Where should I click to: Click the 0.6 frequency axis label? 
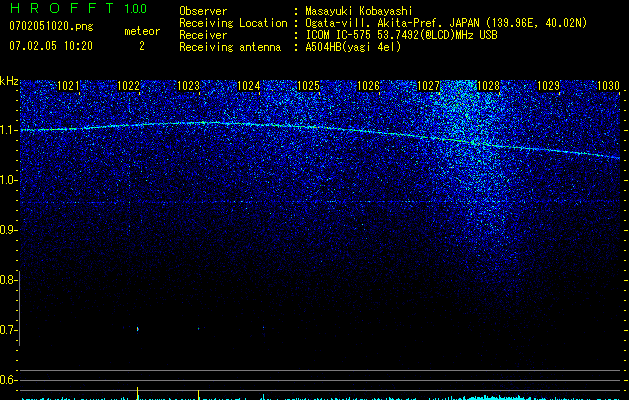(x=7, y=380)
